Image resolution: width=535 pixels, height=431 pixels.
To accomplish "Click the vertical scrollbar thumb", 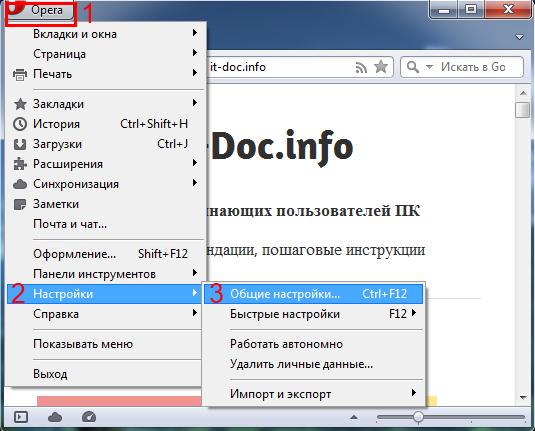I will [x=522, y=110].
